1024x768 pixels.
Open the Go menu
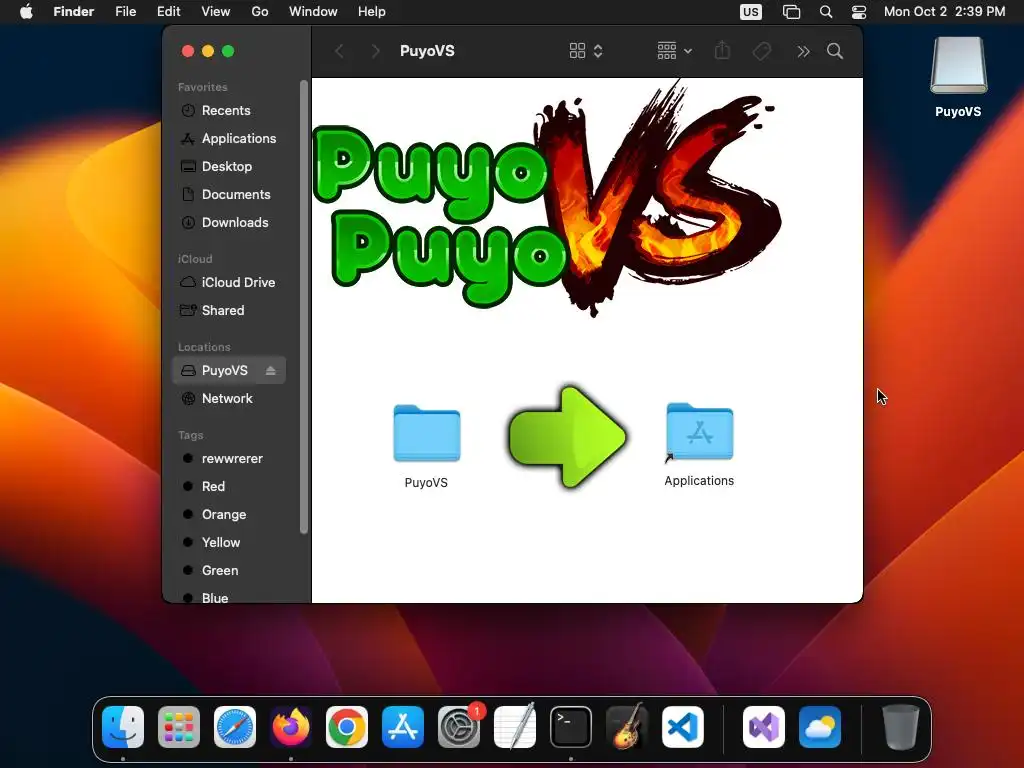click(x=260, y=12)
